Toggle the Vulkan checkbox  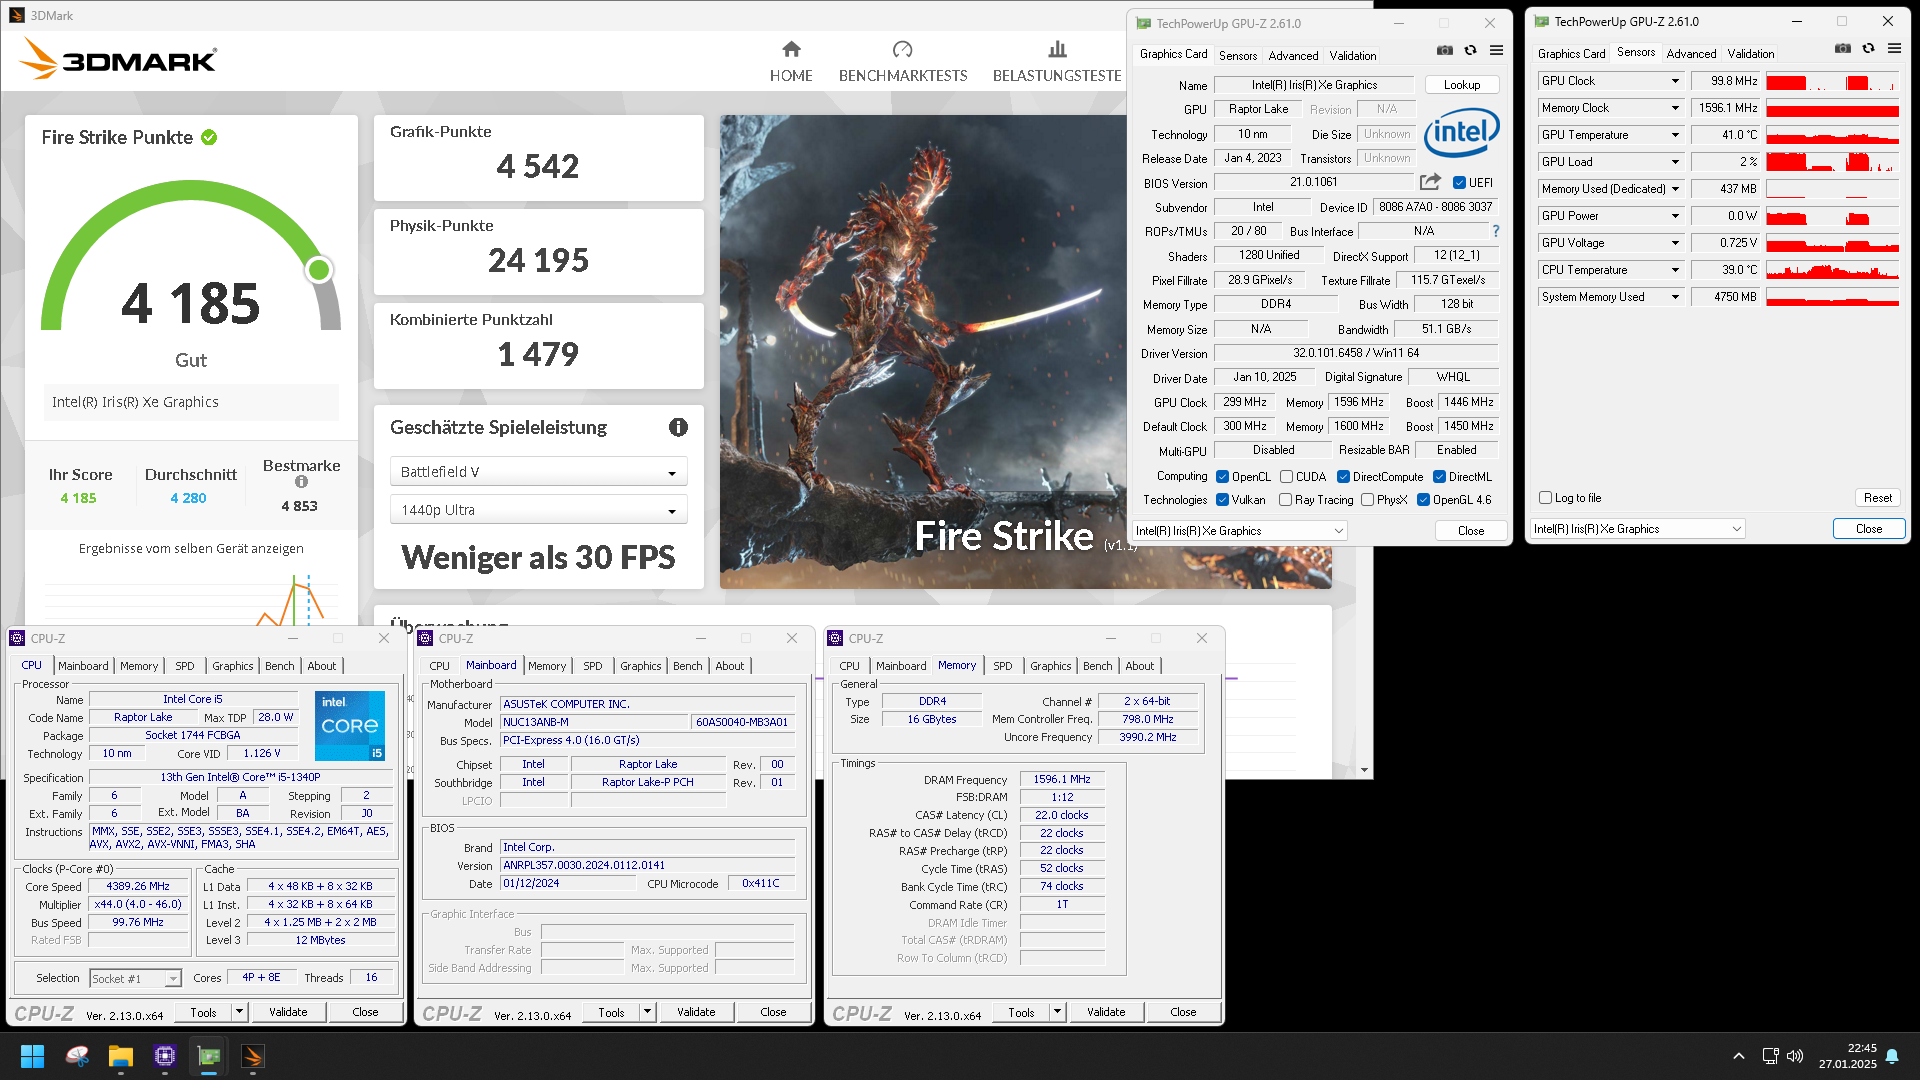(x=1222, y=500)
